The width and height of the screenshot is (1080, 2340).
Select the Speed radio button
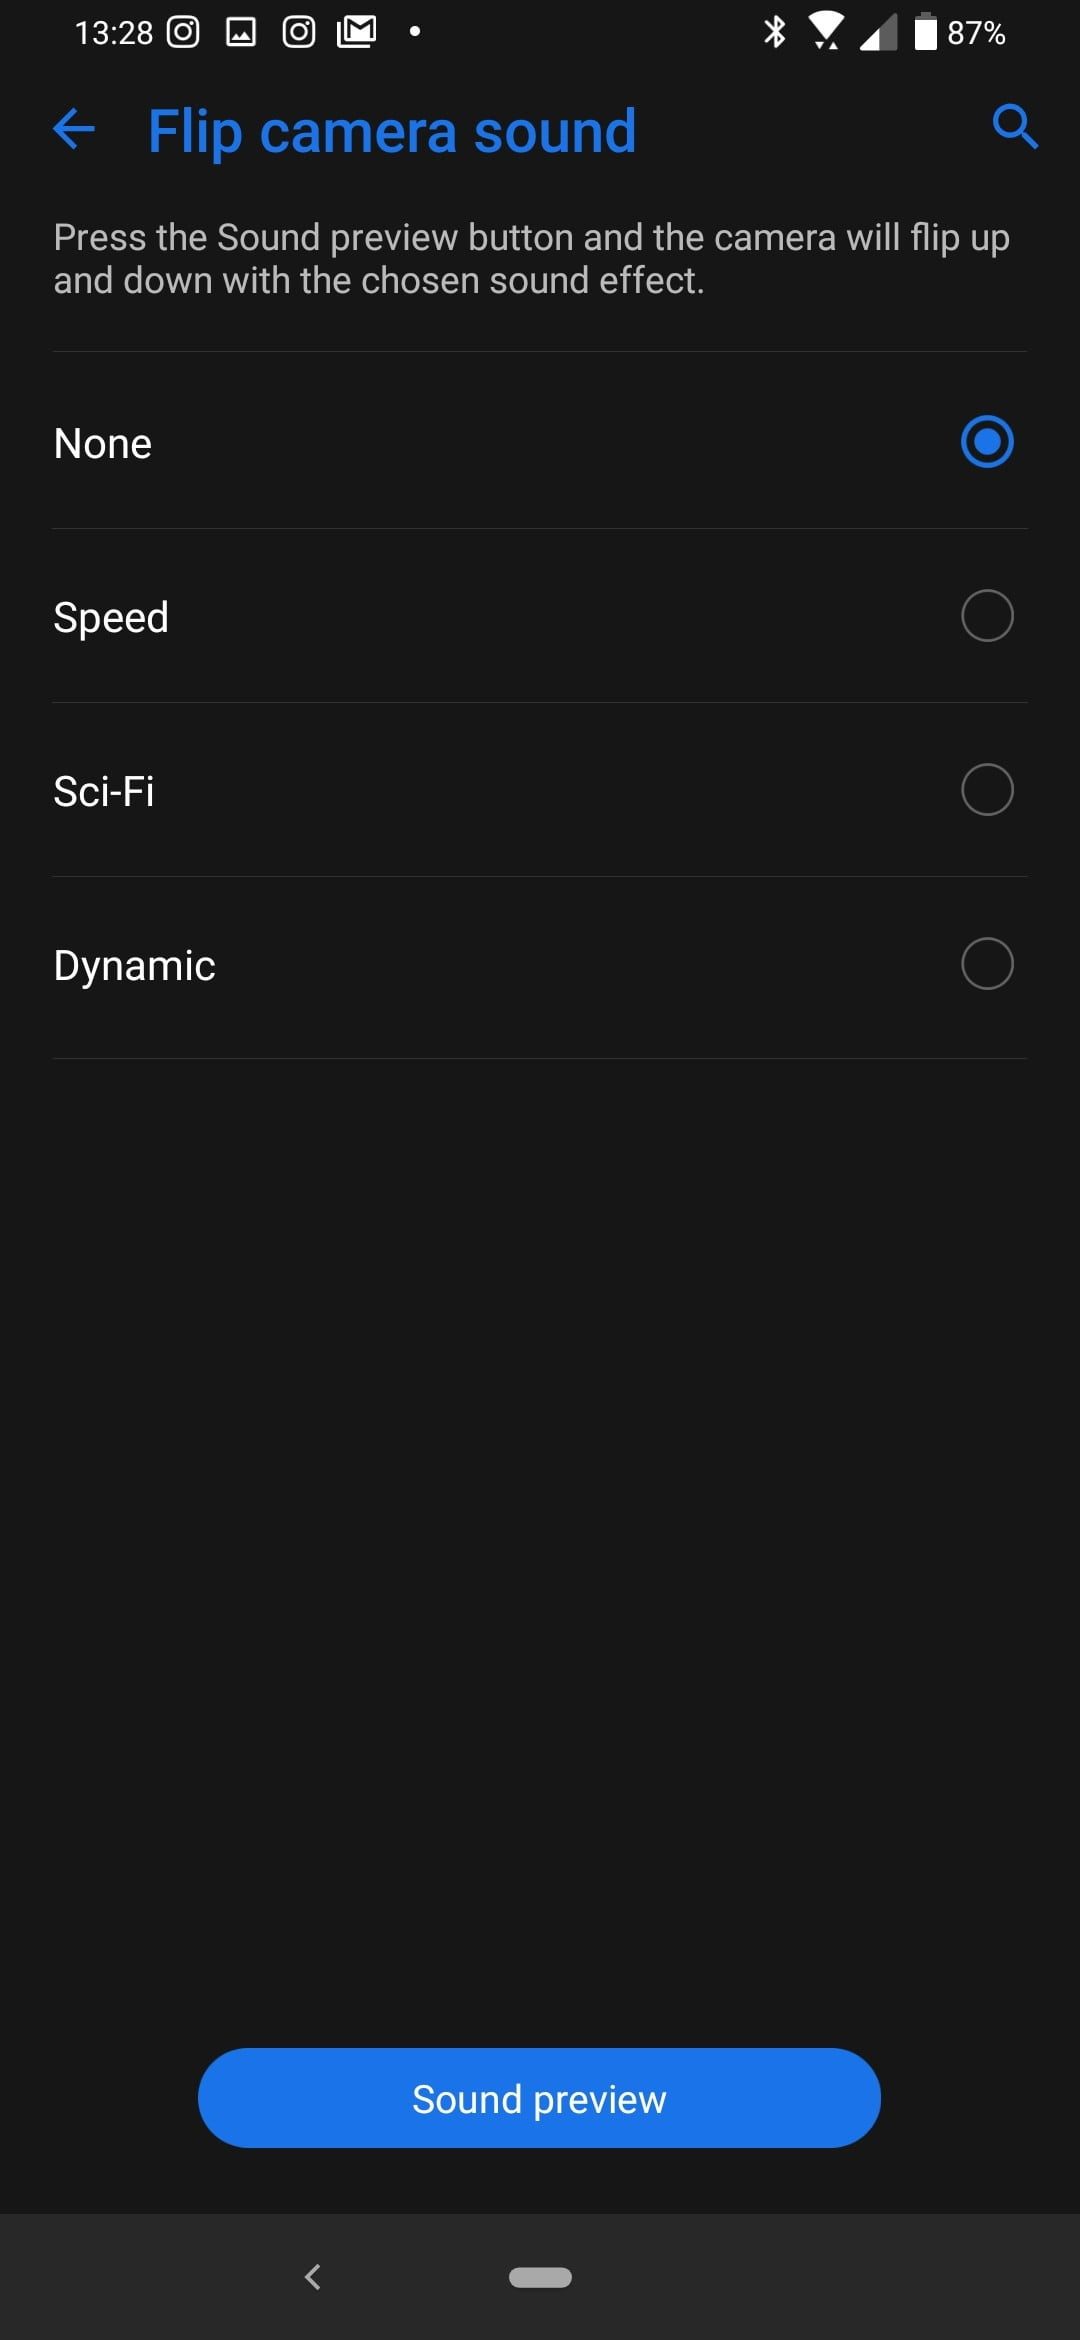point(987,616)
